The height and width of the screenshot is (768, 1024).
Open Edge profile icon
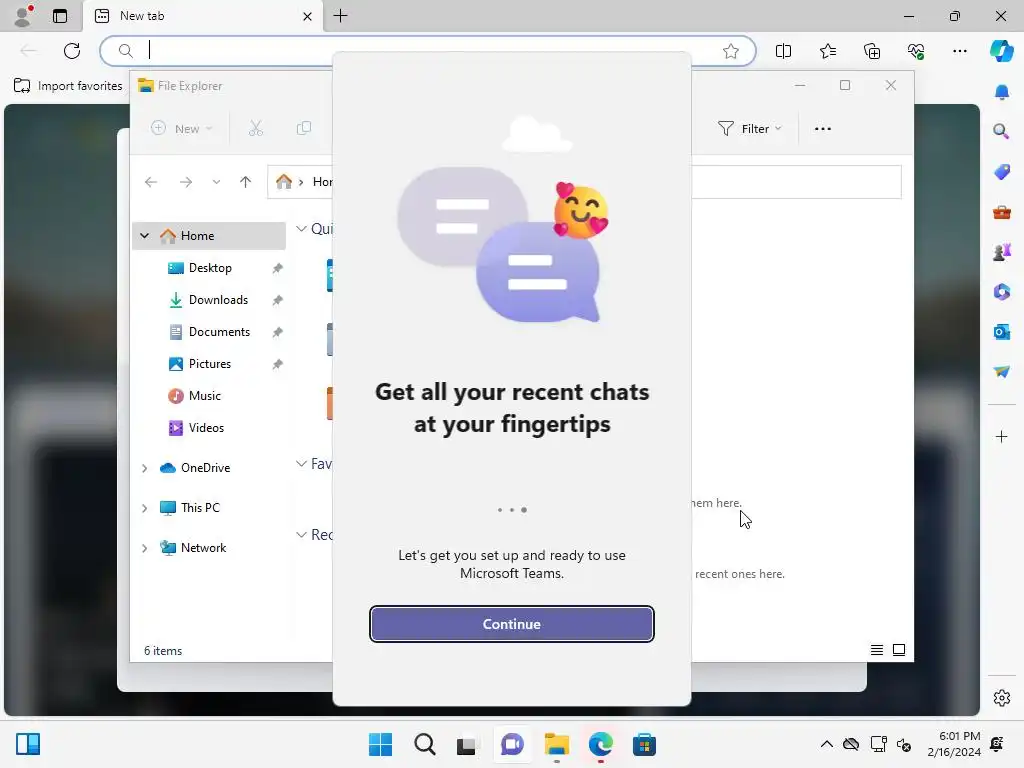click(23, 16)
